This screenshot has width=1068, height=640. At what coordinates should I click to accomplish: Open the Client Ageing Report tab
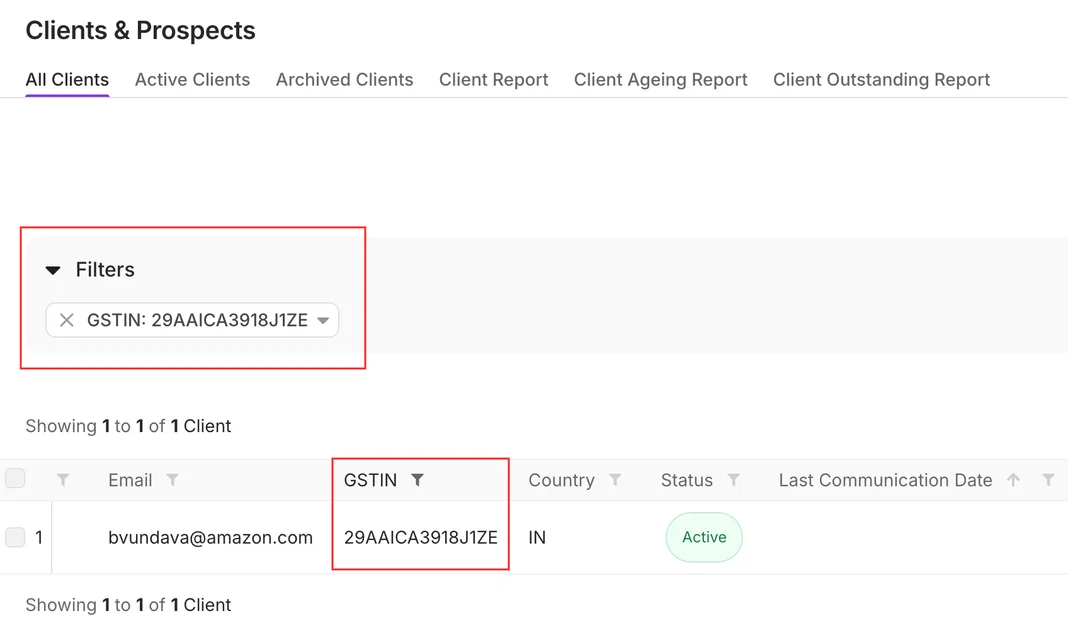[x=661, y=80]
